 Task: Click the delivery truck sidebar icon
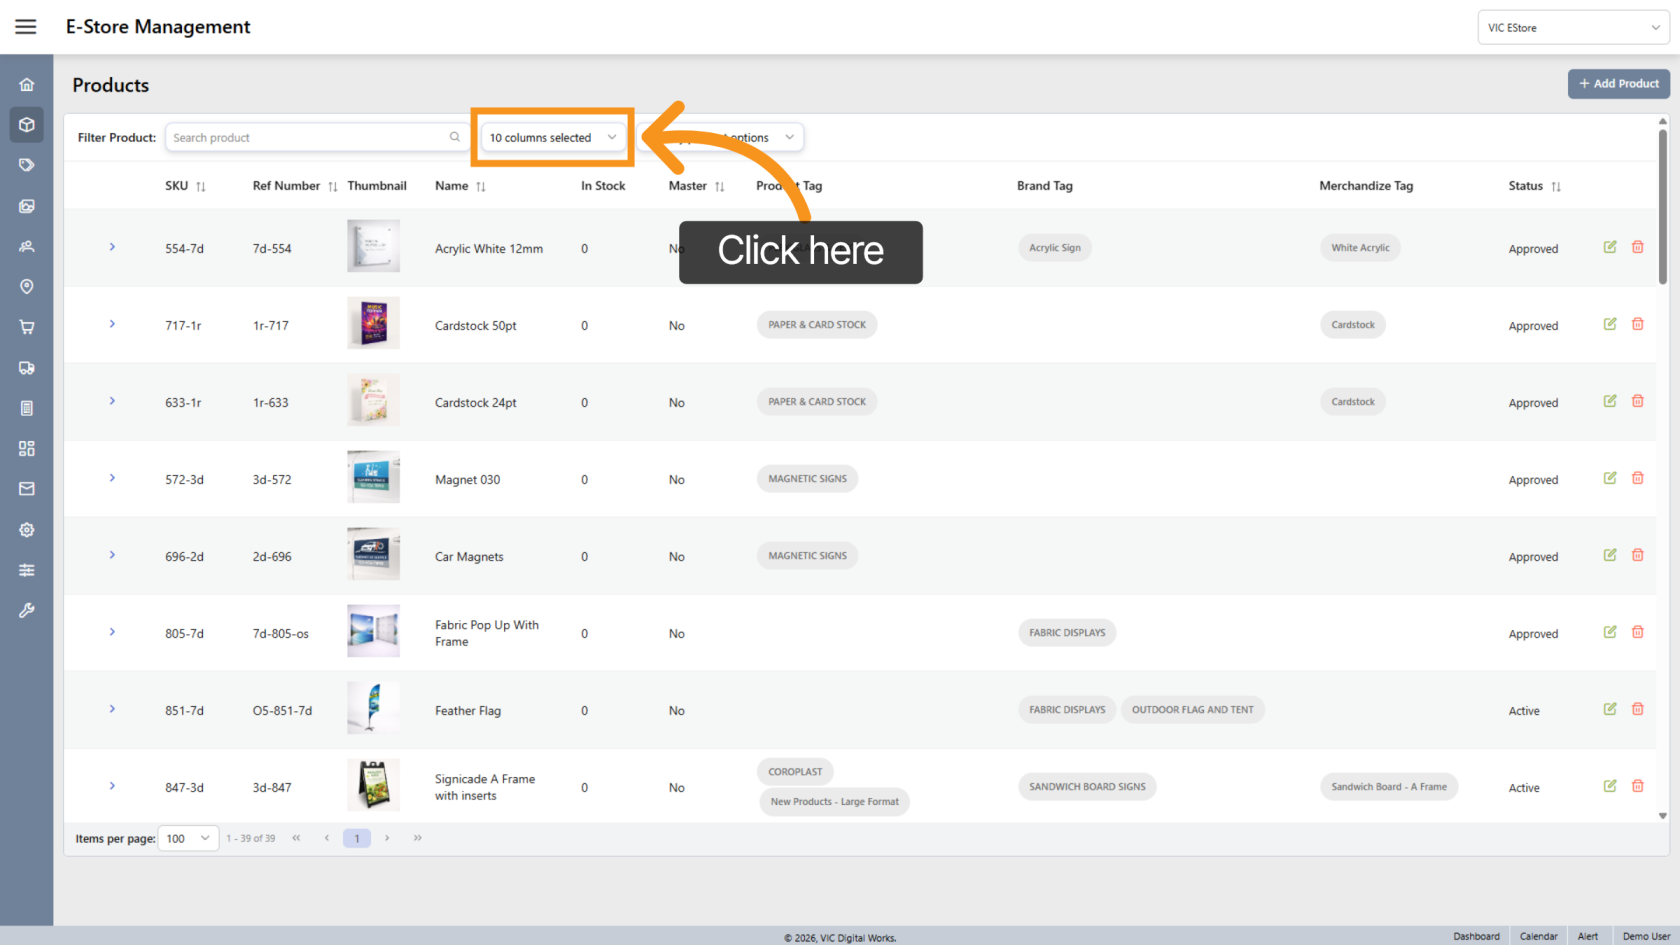[x=27, y=368]
